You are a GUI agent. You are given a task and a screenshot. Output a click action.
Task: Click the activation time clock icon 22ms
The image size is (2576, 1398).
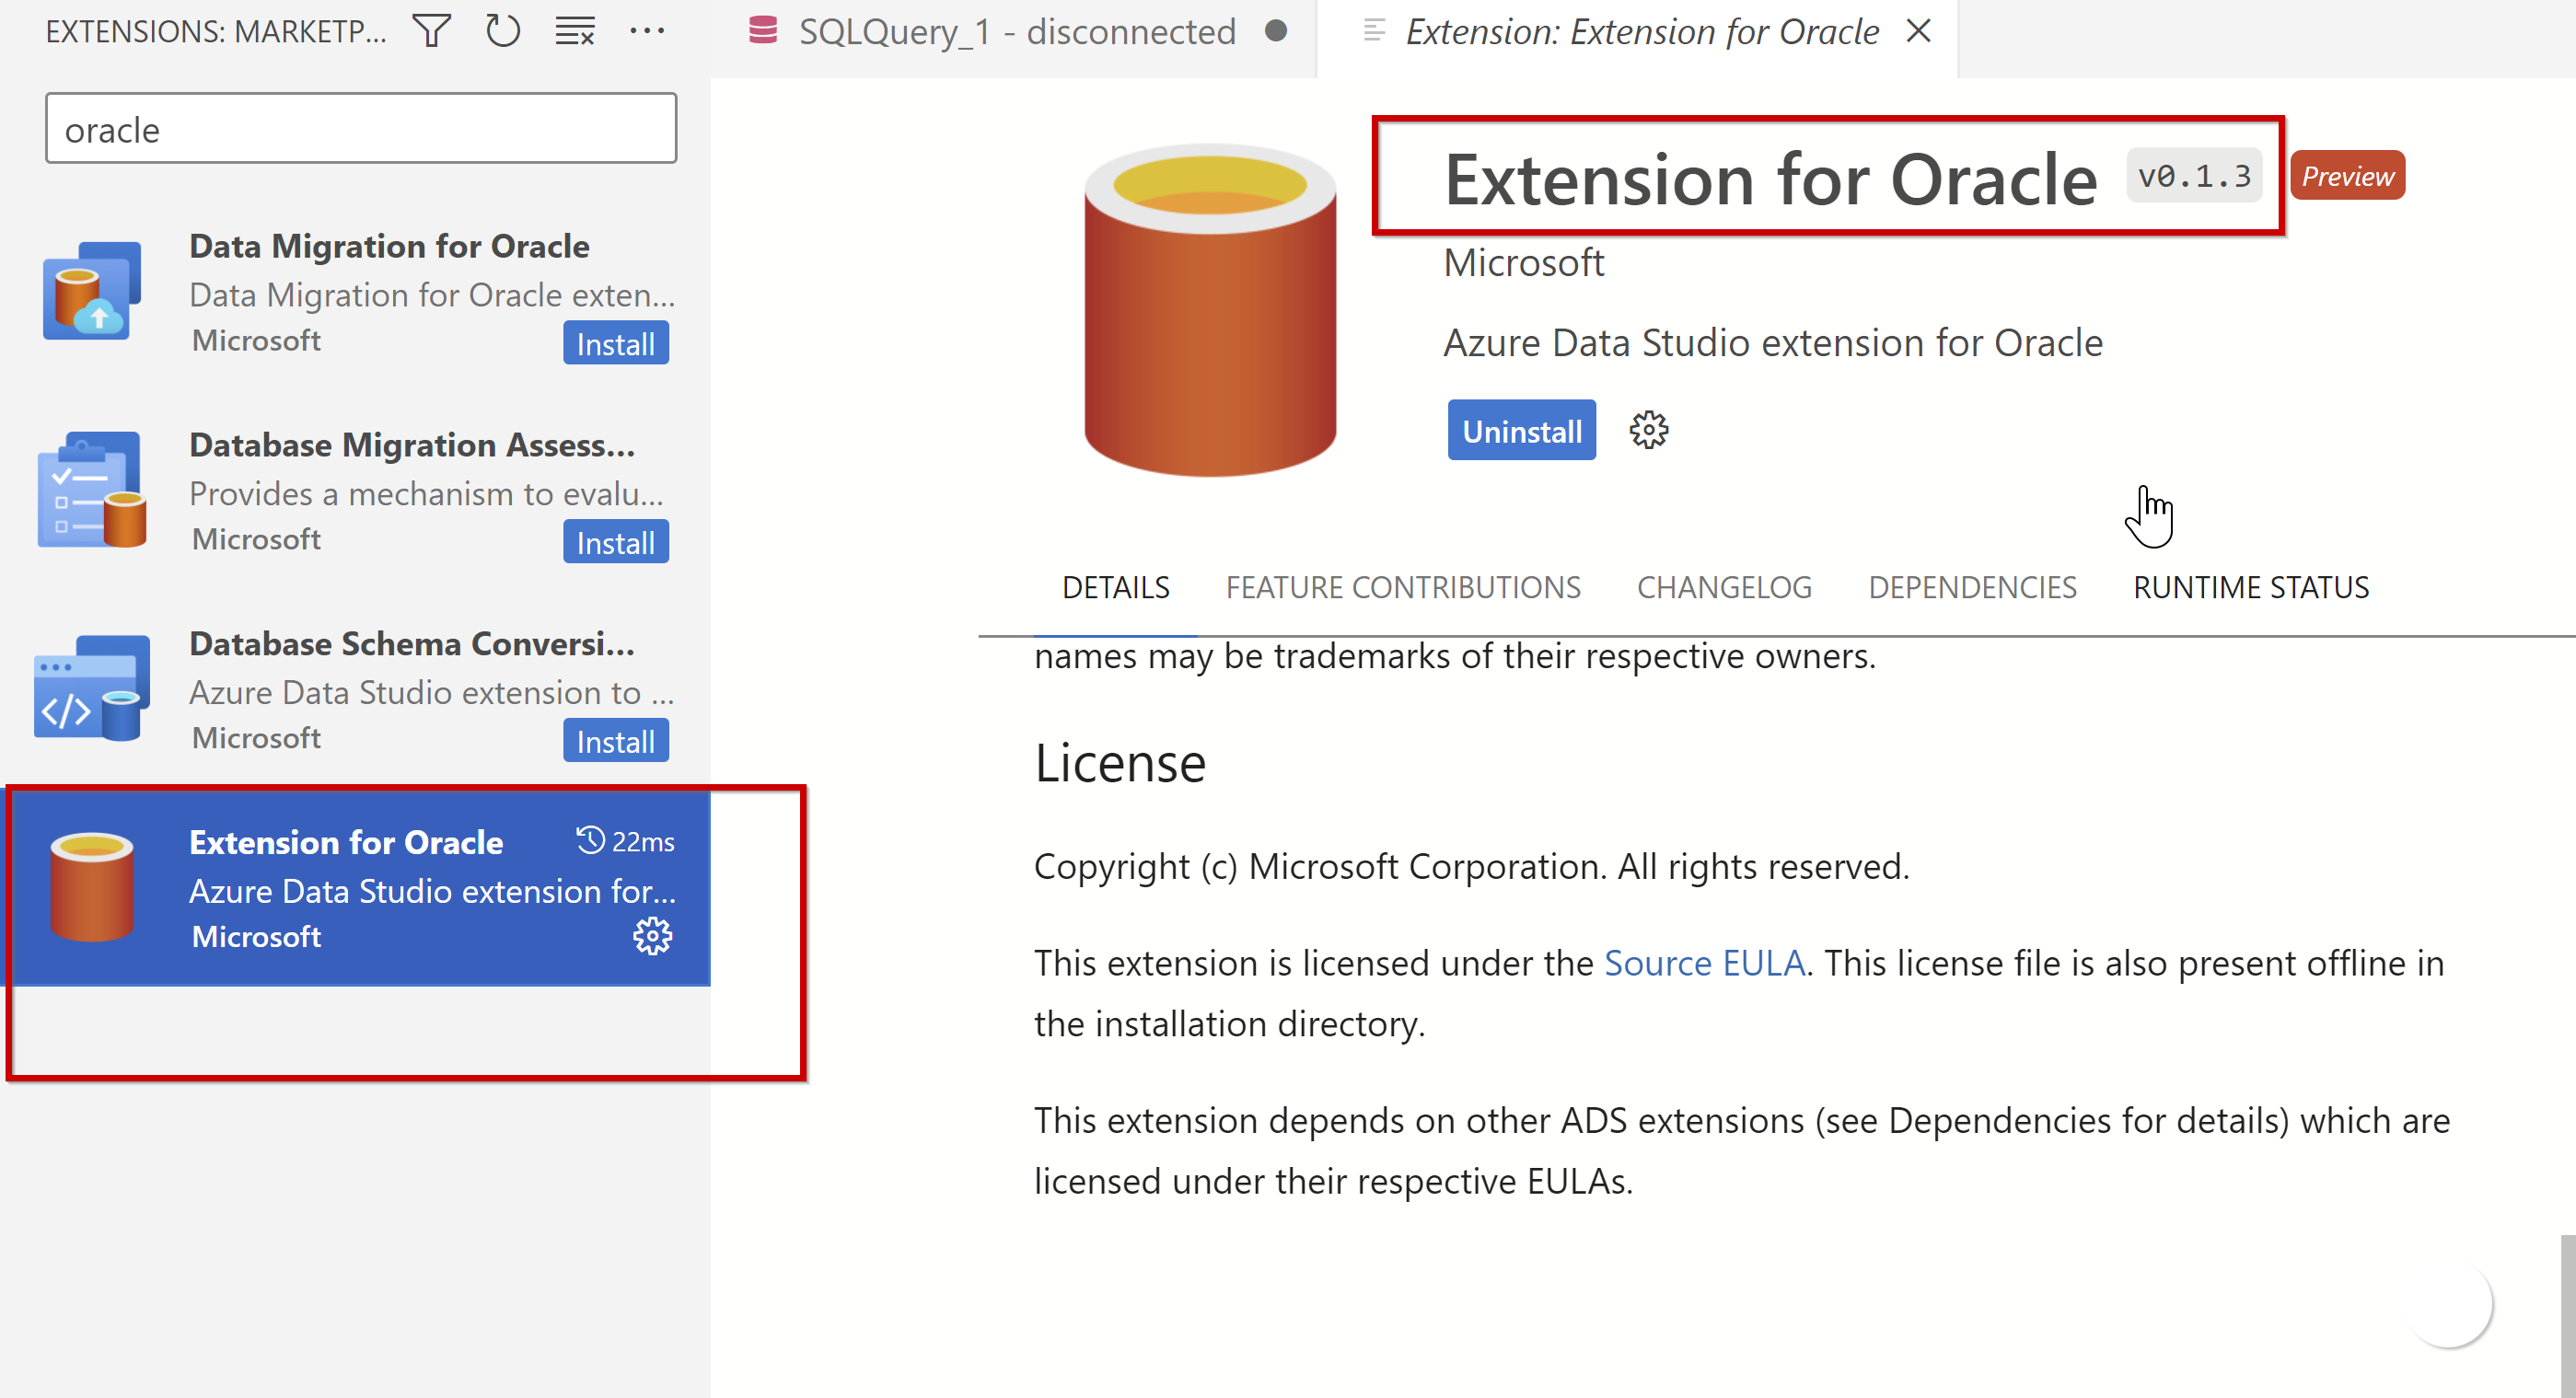[x=590, y=841]
